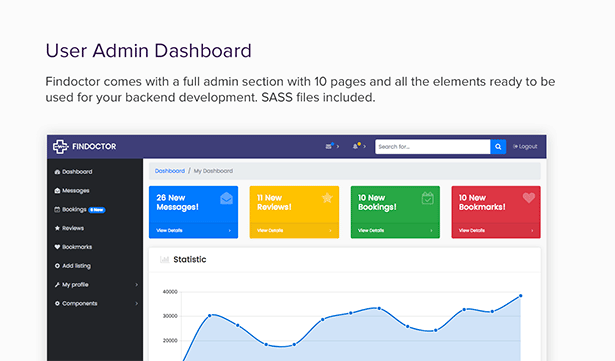
Task: Click the 30000 axis label
Action: [170, 316]
